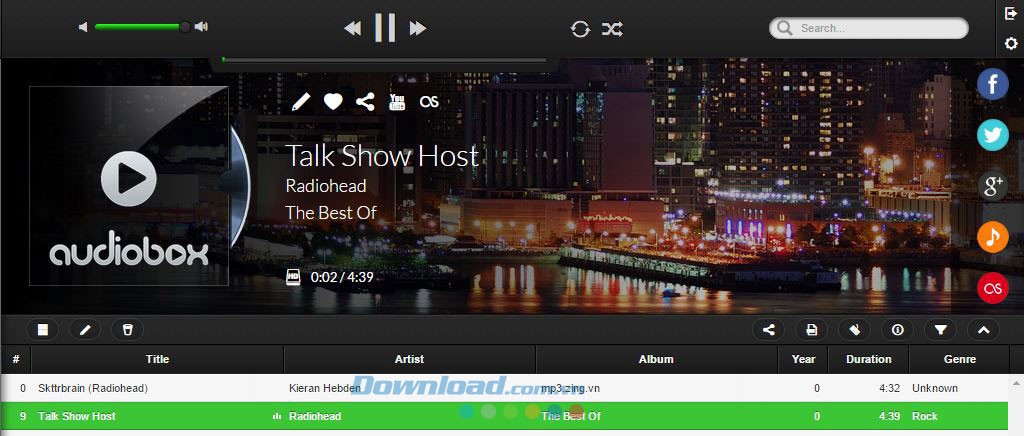Screen dimensions: 1024x436
Task: Pause the current song
Action: tap(385, 27)
